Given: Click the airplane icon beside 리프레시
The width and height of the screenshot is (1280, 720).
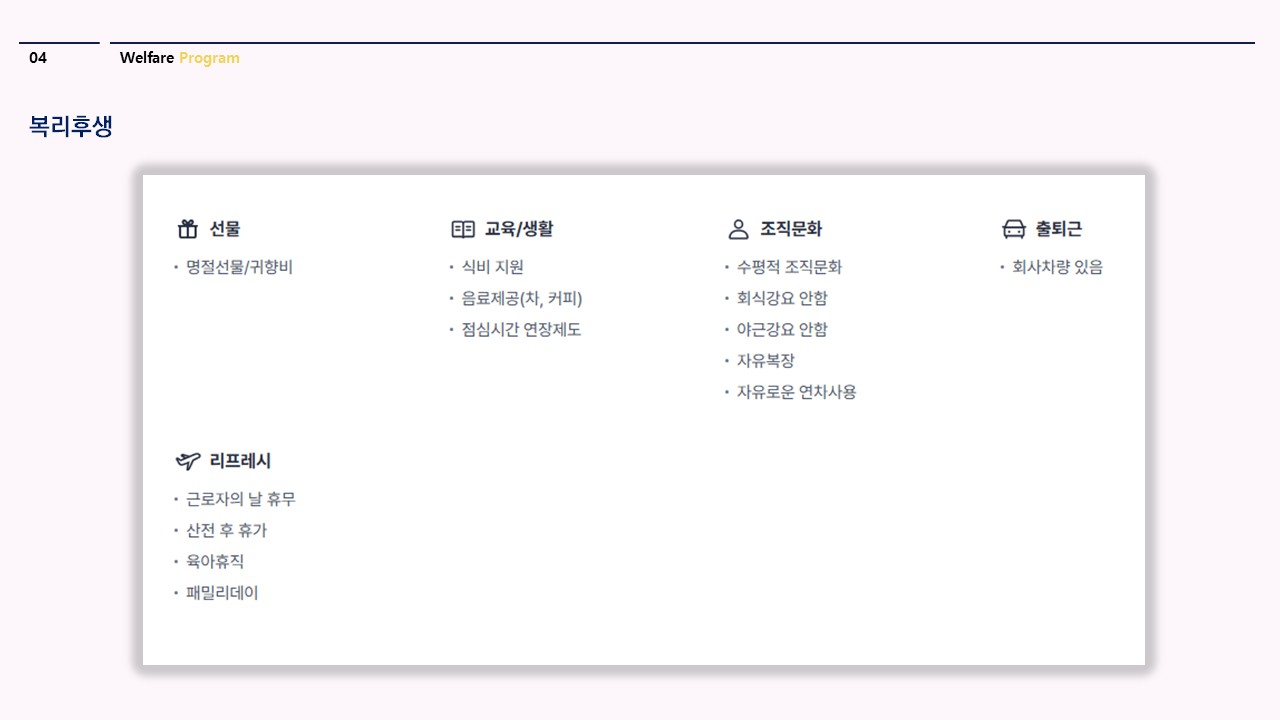Looking at the screenshot, I should (187, 461).
